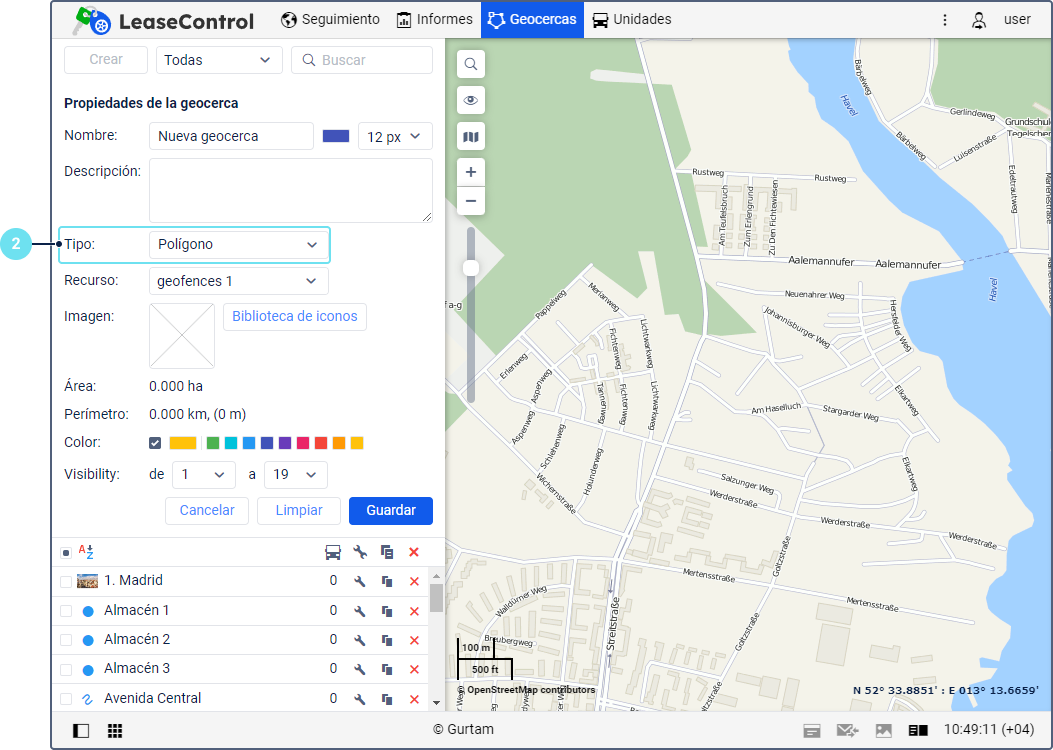The height and width of the screenshot is (750, 1053).
Task: Pick the green color swatch
Action: pyautogui.click(x=213, y=443)
